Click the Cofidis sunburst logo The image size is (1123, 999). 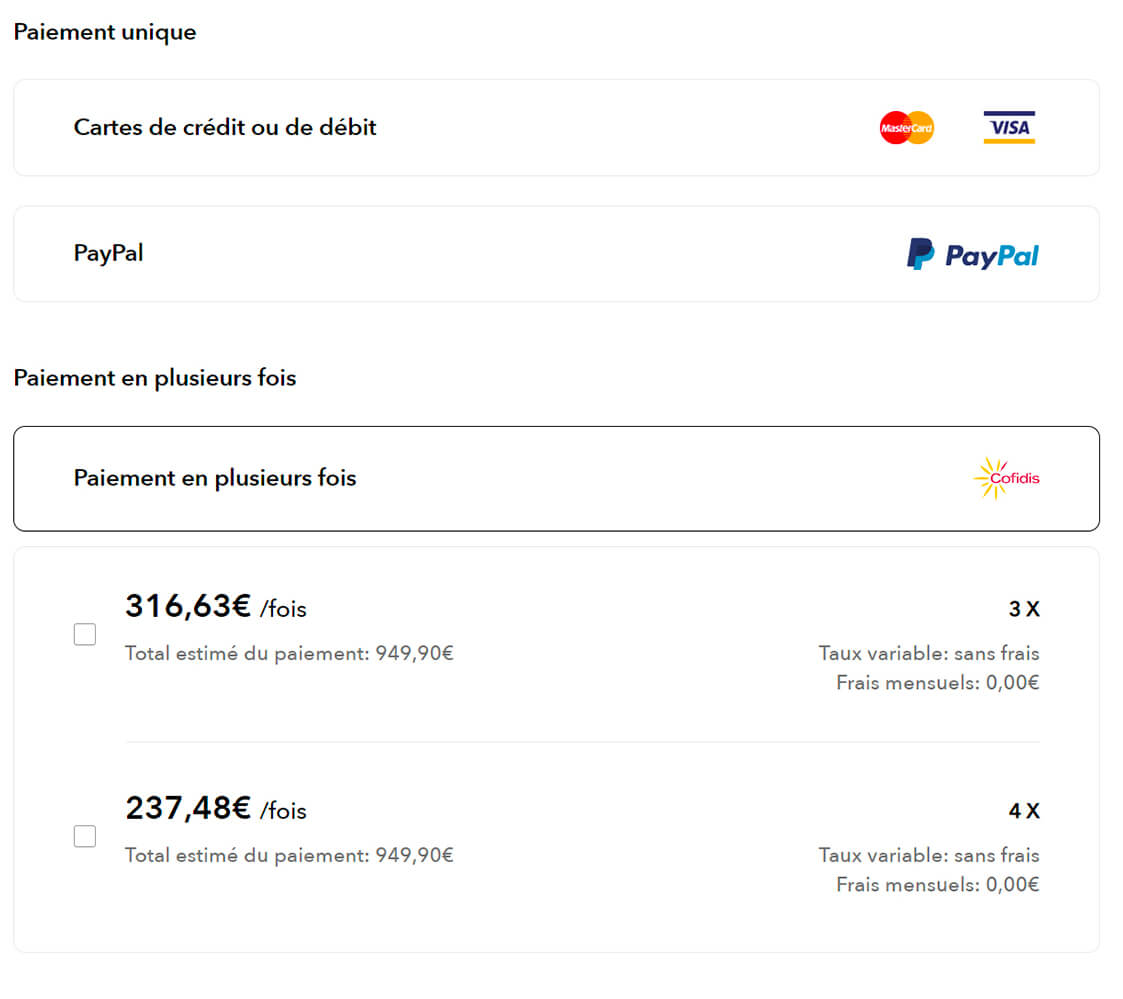click(x=1006, y=478)
